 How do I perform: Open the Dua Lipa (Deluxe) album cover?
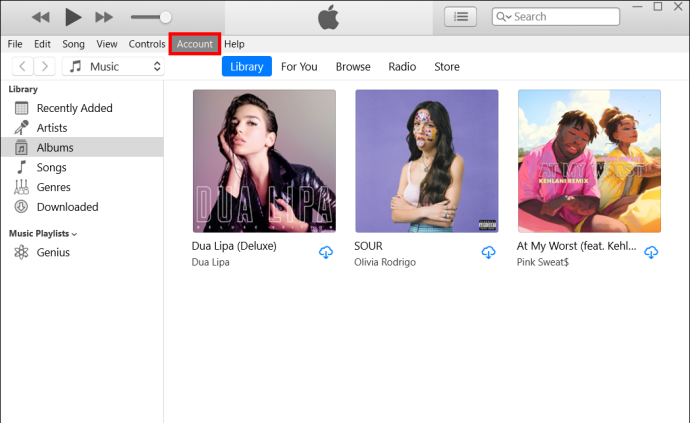tap(264, 161)
